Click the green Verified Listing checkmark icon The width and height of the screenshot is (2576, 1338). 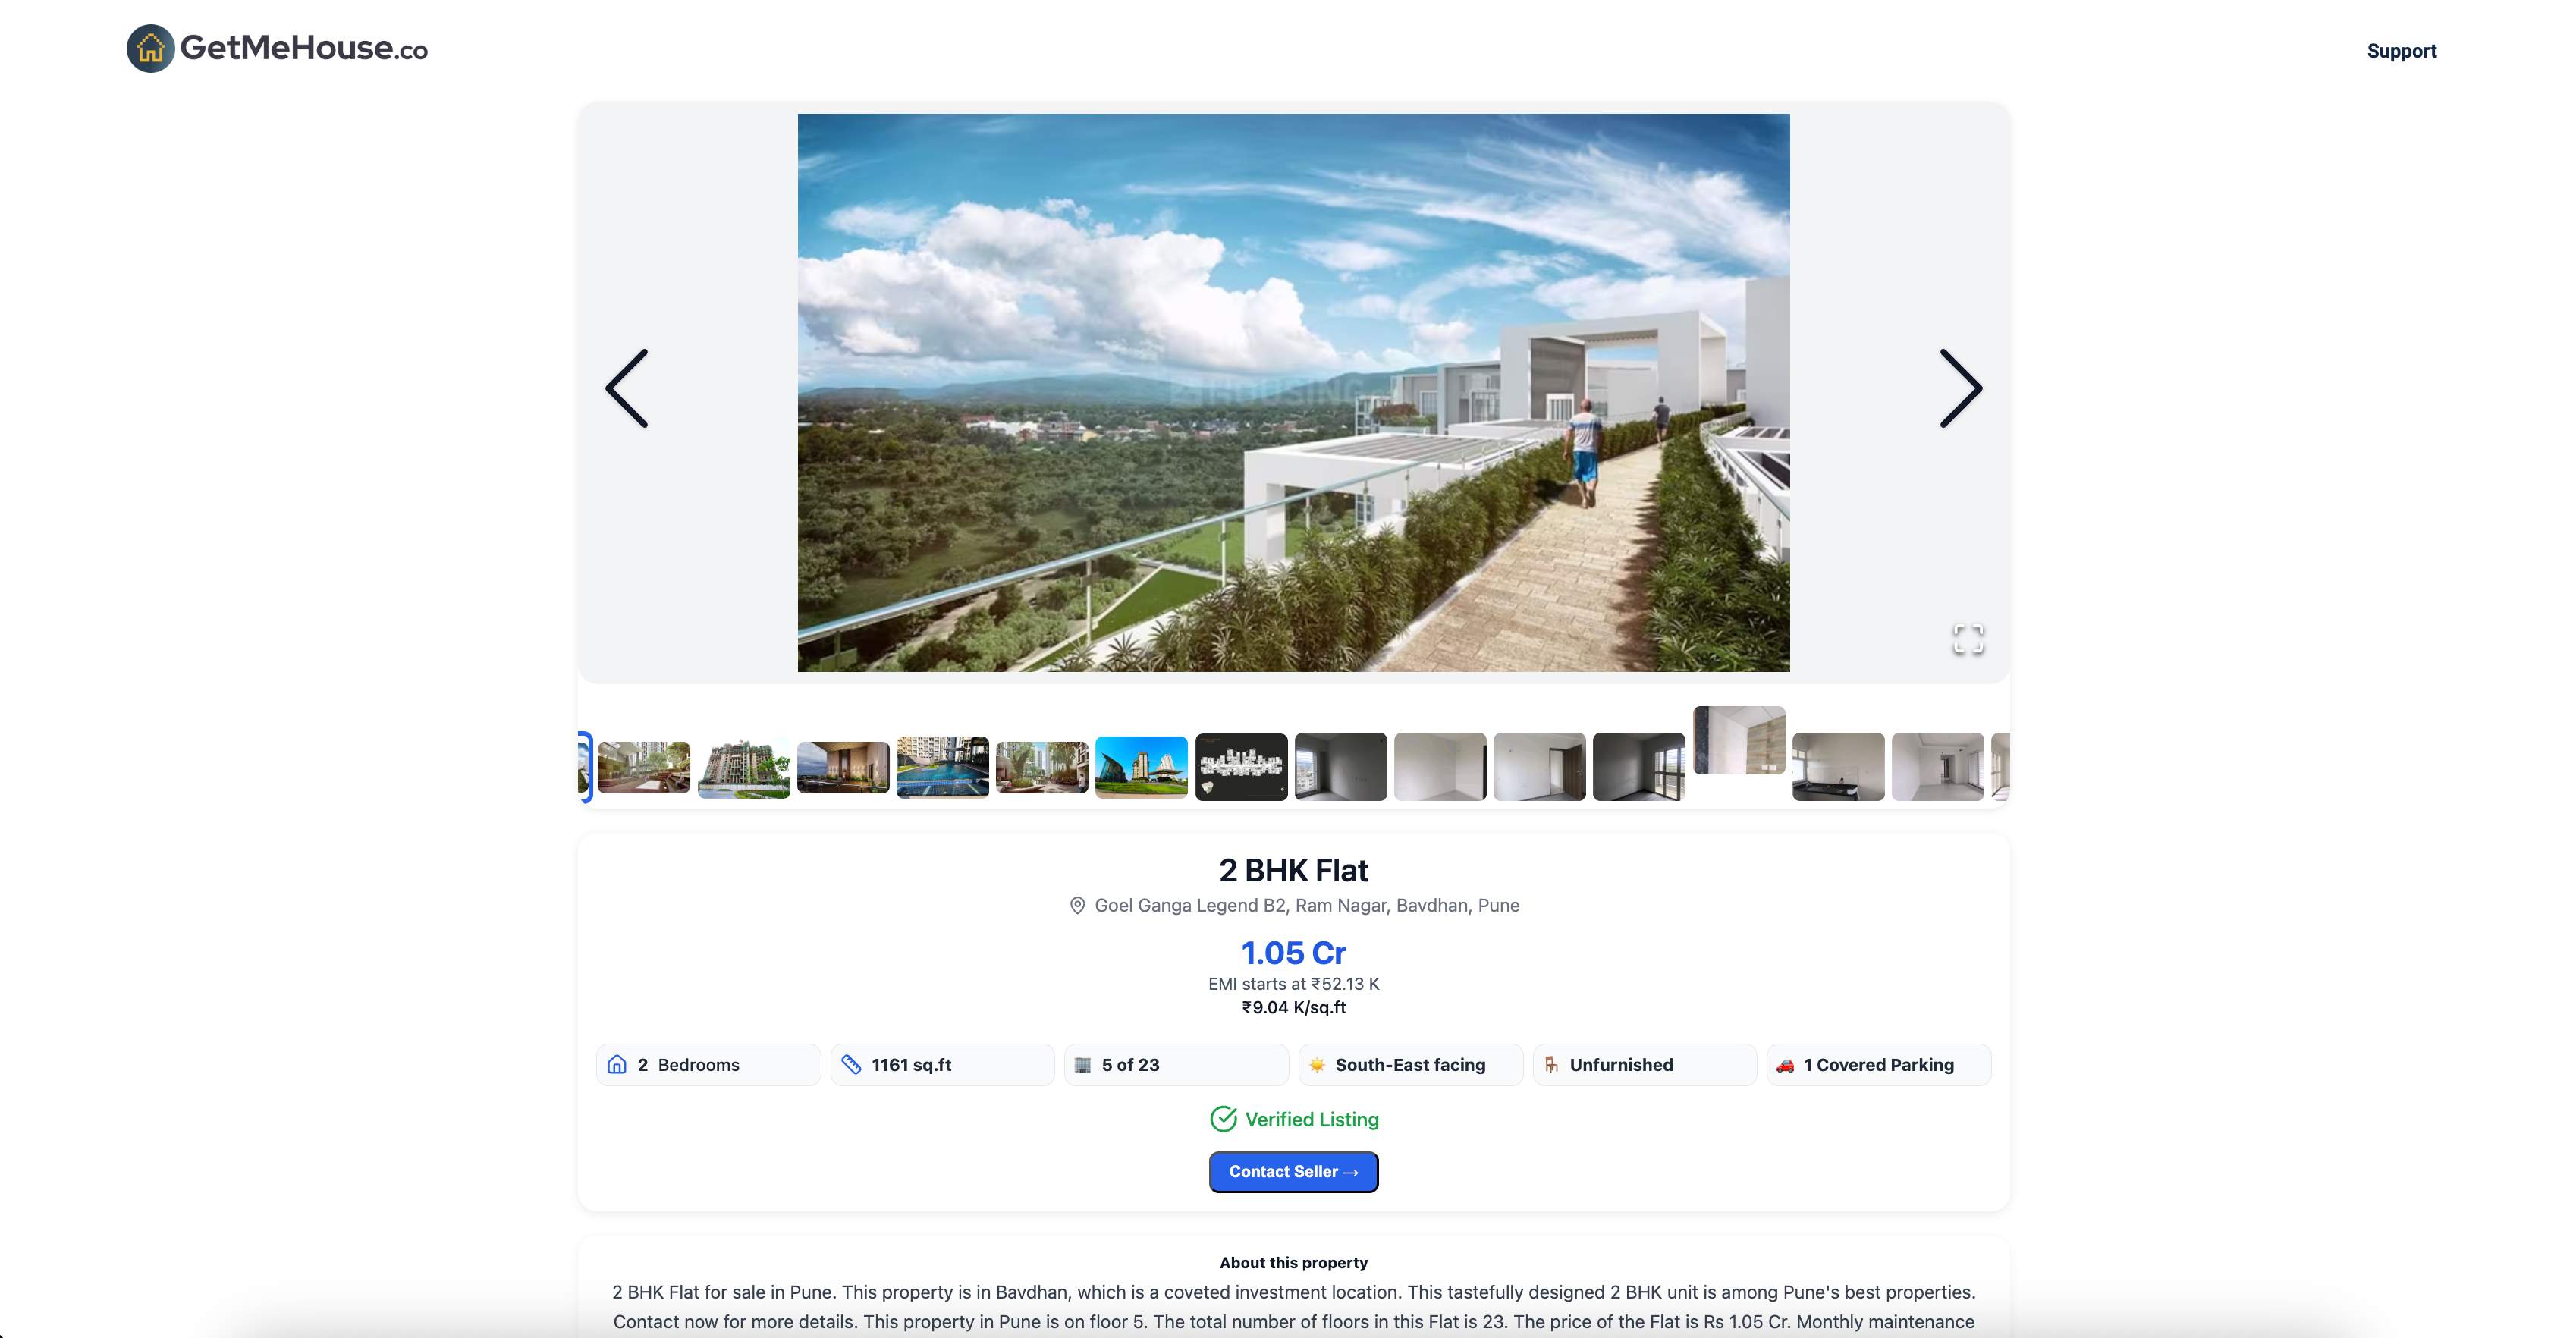(x=1223, y=1119)
